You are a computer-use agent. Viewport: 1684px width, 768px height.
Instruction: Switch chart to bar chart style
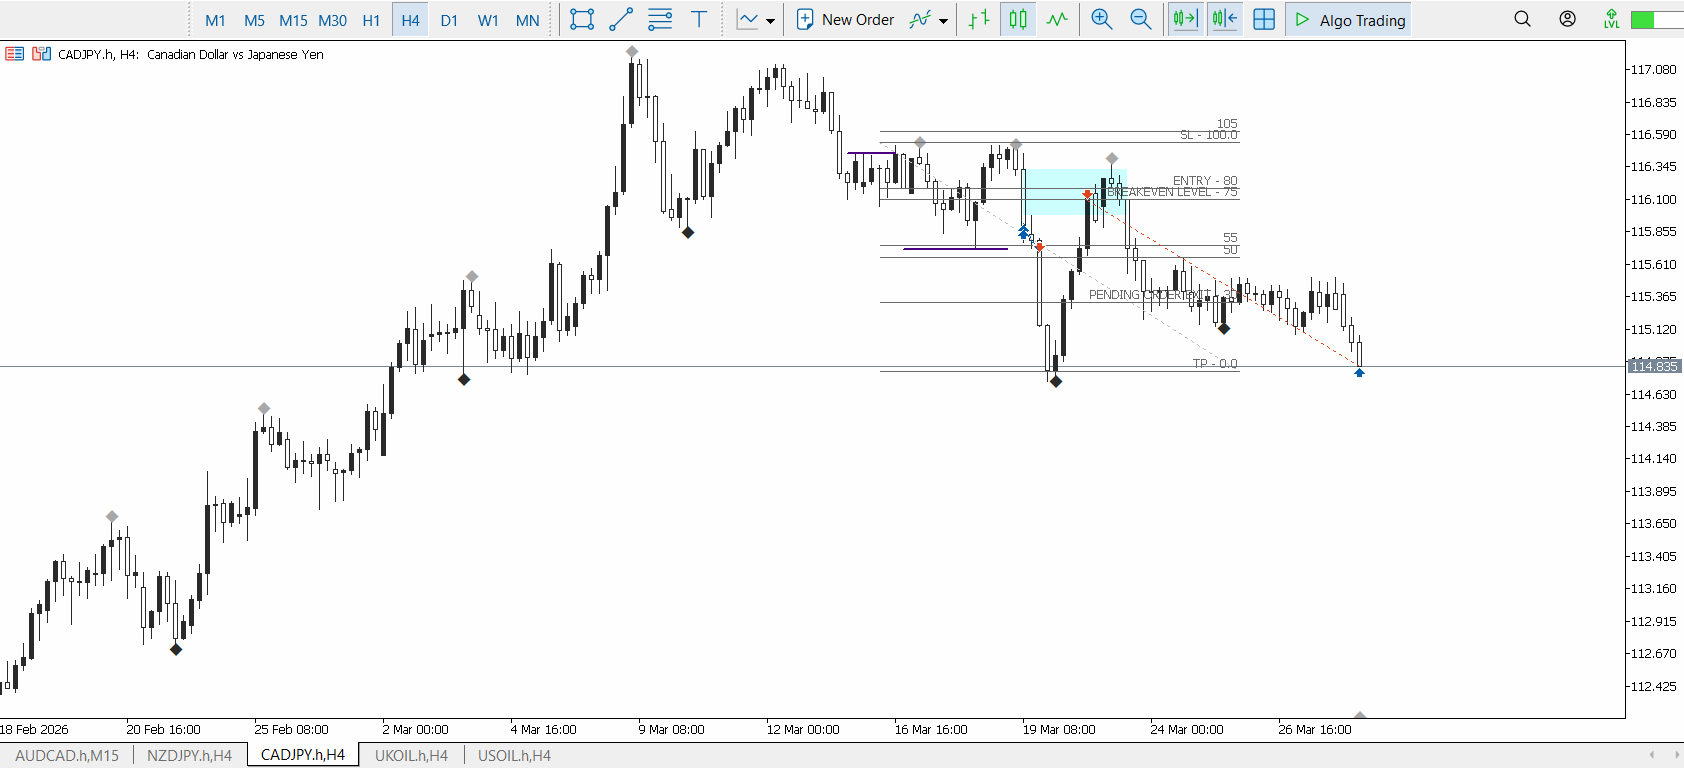(979, 20)
